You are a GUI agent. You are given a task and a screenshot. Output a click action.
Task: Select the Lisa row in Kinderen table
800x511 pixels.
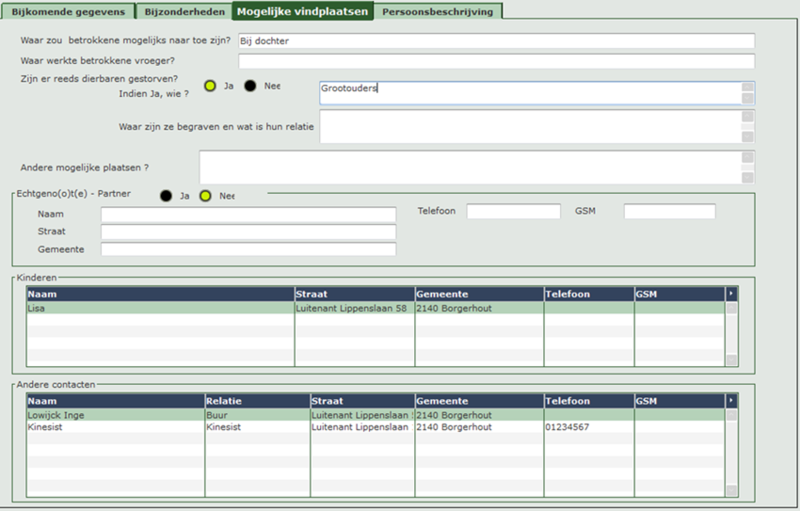[x=160, y=309]
